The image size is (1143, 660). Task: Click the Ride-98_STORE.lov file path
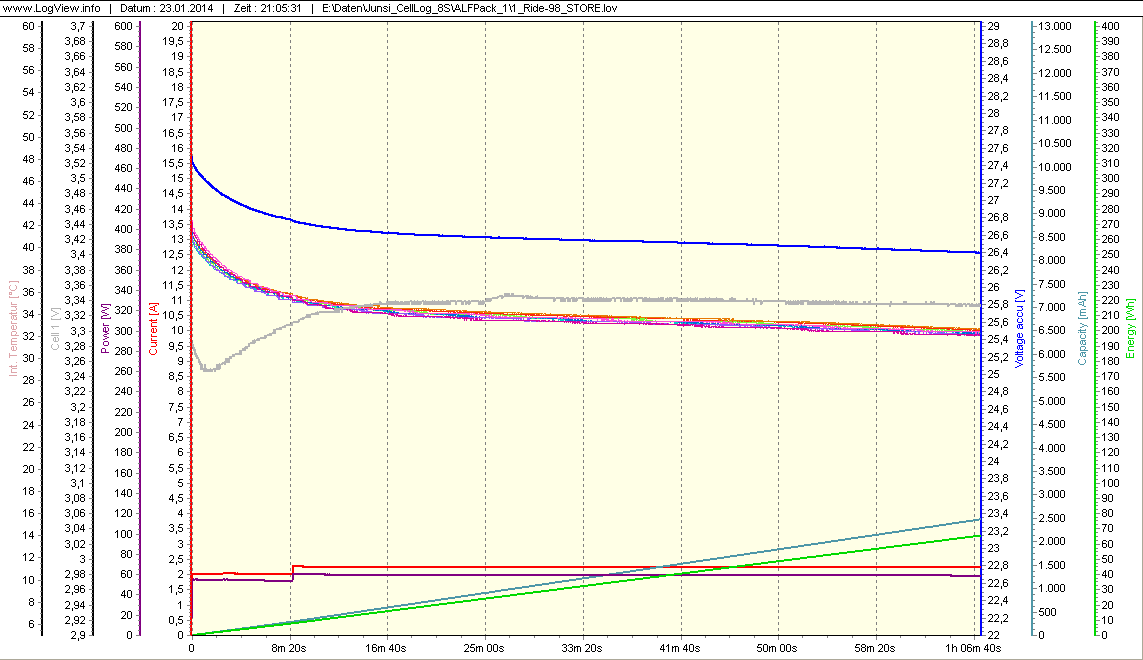pyautogui.click(x=474, y=8)
